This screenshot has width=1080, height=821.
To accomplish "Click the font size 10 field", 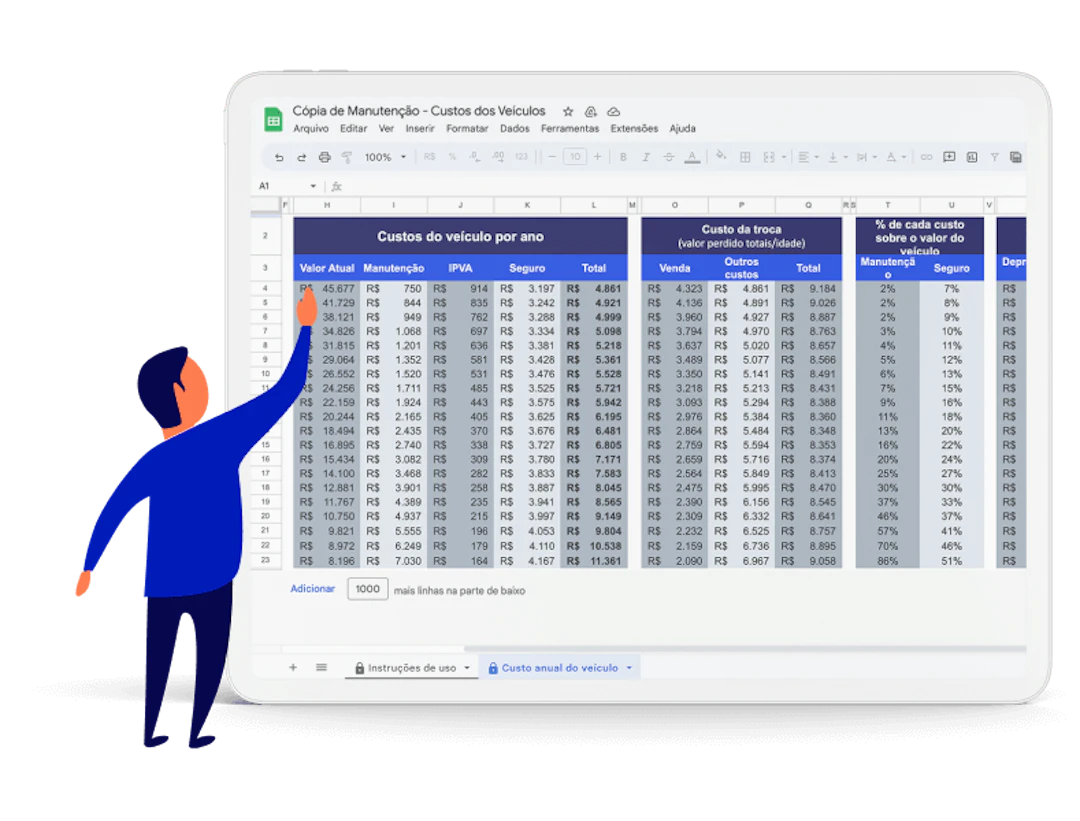I will tap(574, 157).
